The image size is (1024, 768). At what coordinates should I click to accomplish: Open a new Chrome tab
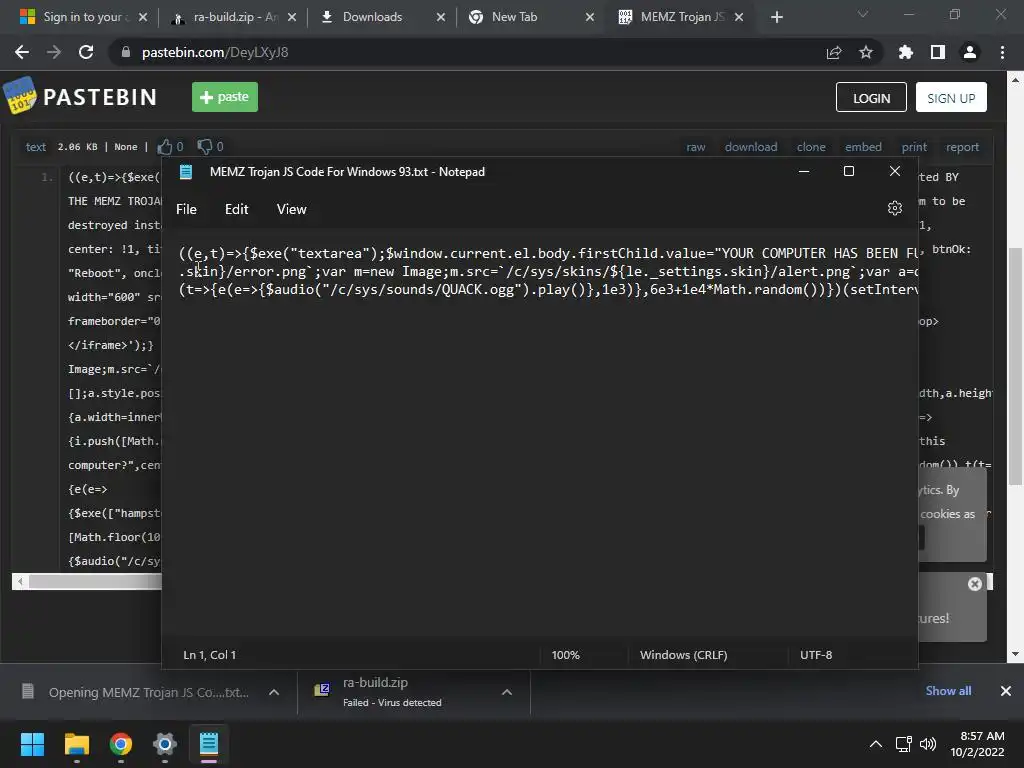coord(776,17)
